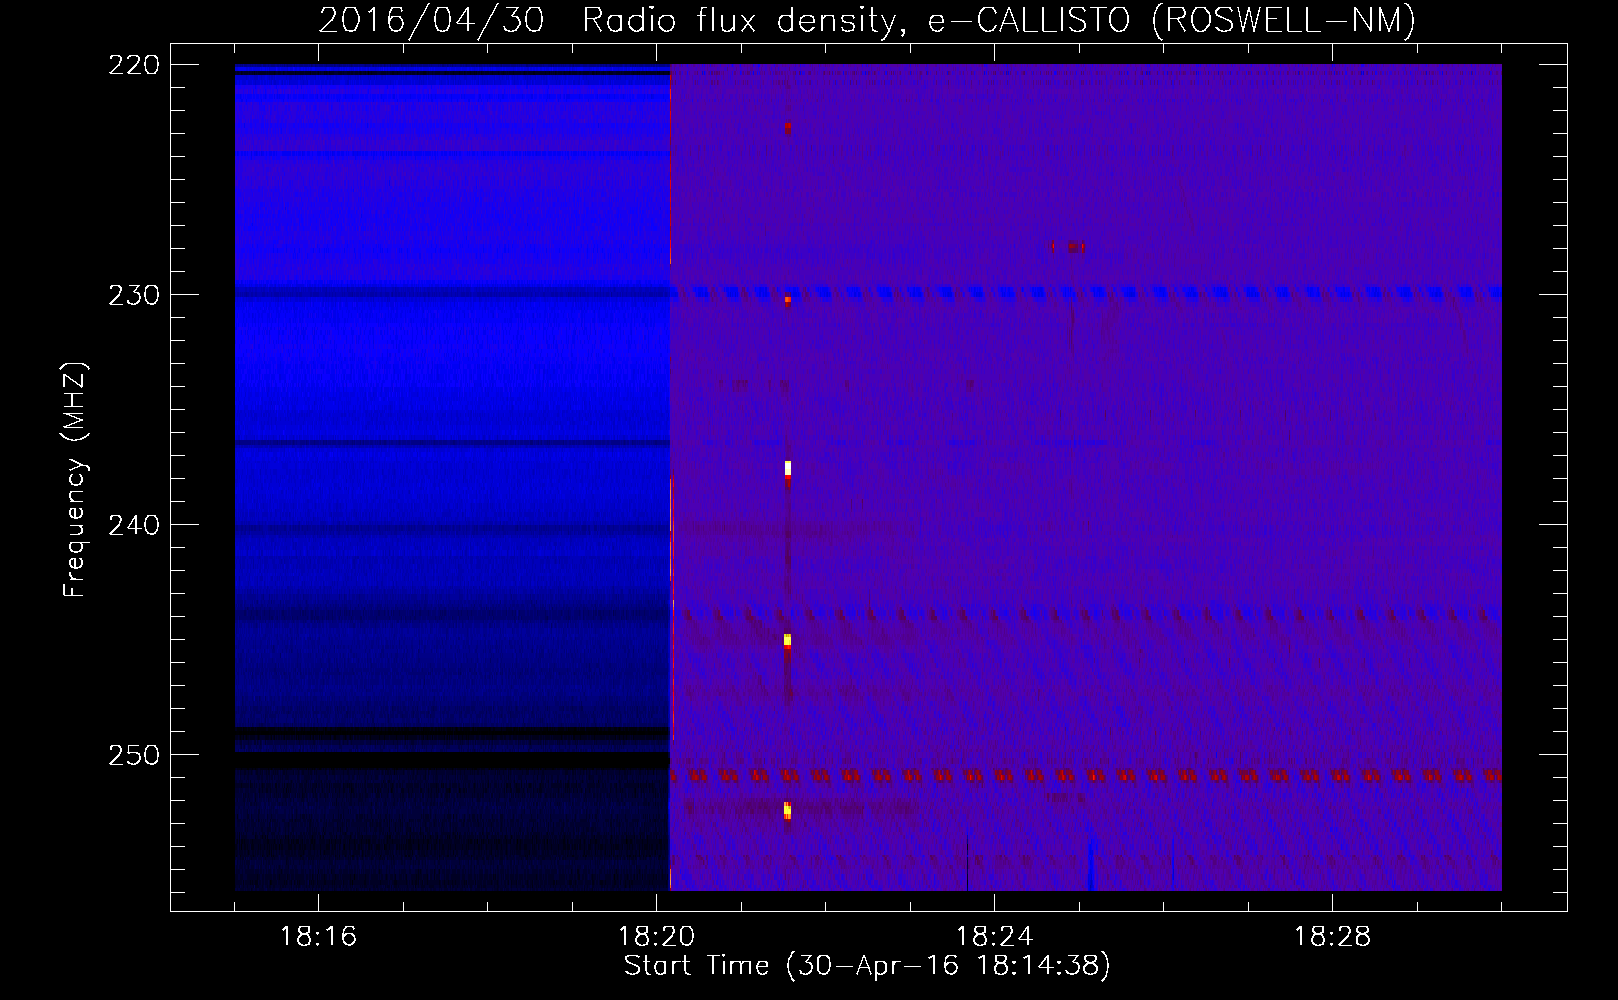Screen dimensions: 1618x1000
Task: Click the '18:24' time tick label
Action: point(994,937)
